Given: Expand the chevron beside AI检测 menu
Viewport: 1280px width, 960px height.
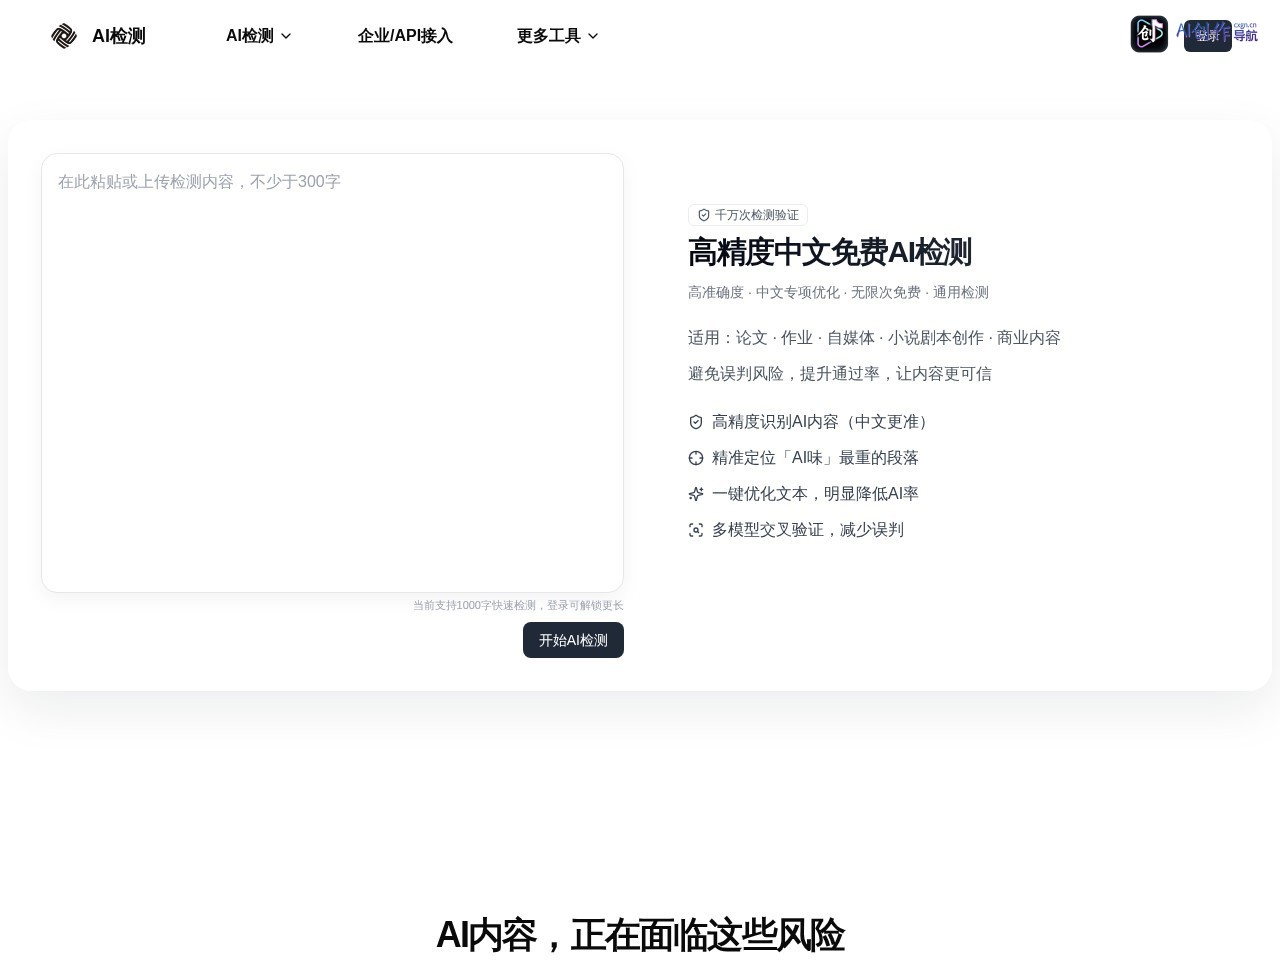Looking at the screenshot, I should pyautogui.click(x=286, y=36).
